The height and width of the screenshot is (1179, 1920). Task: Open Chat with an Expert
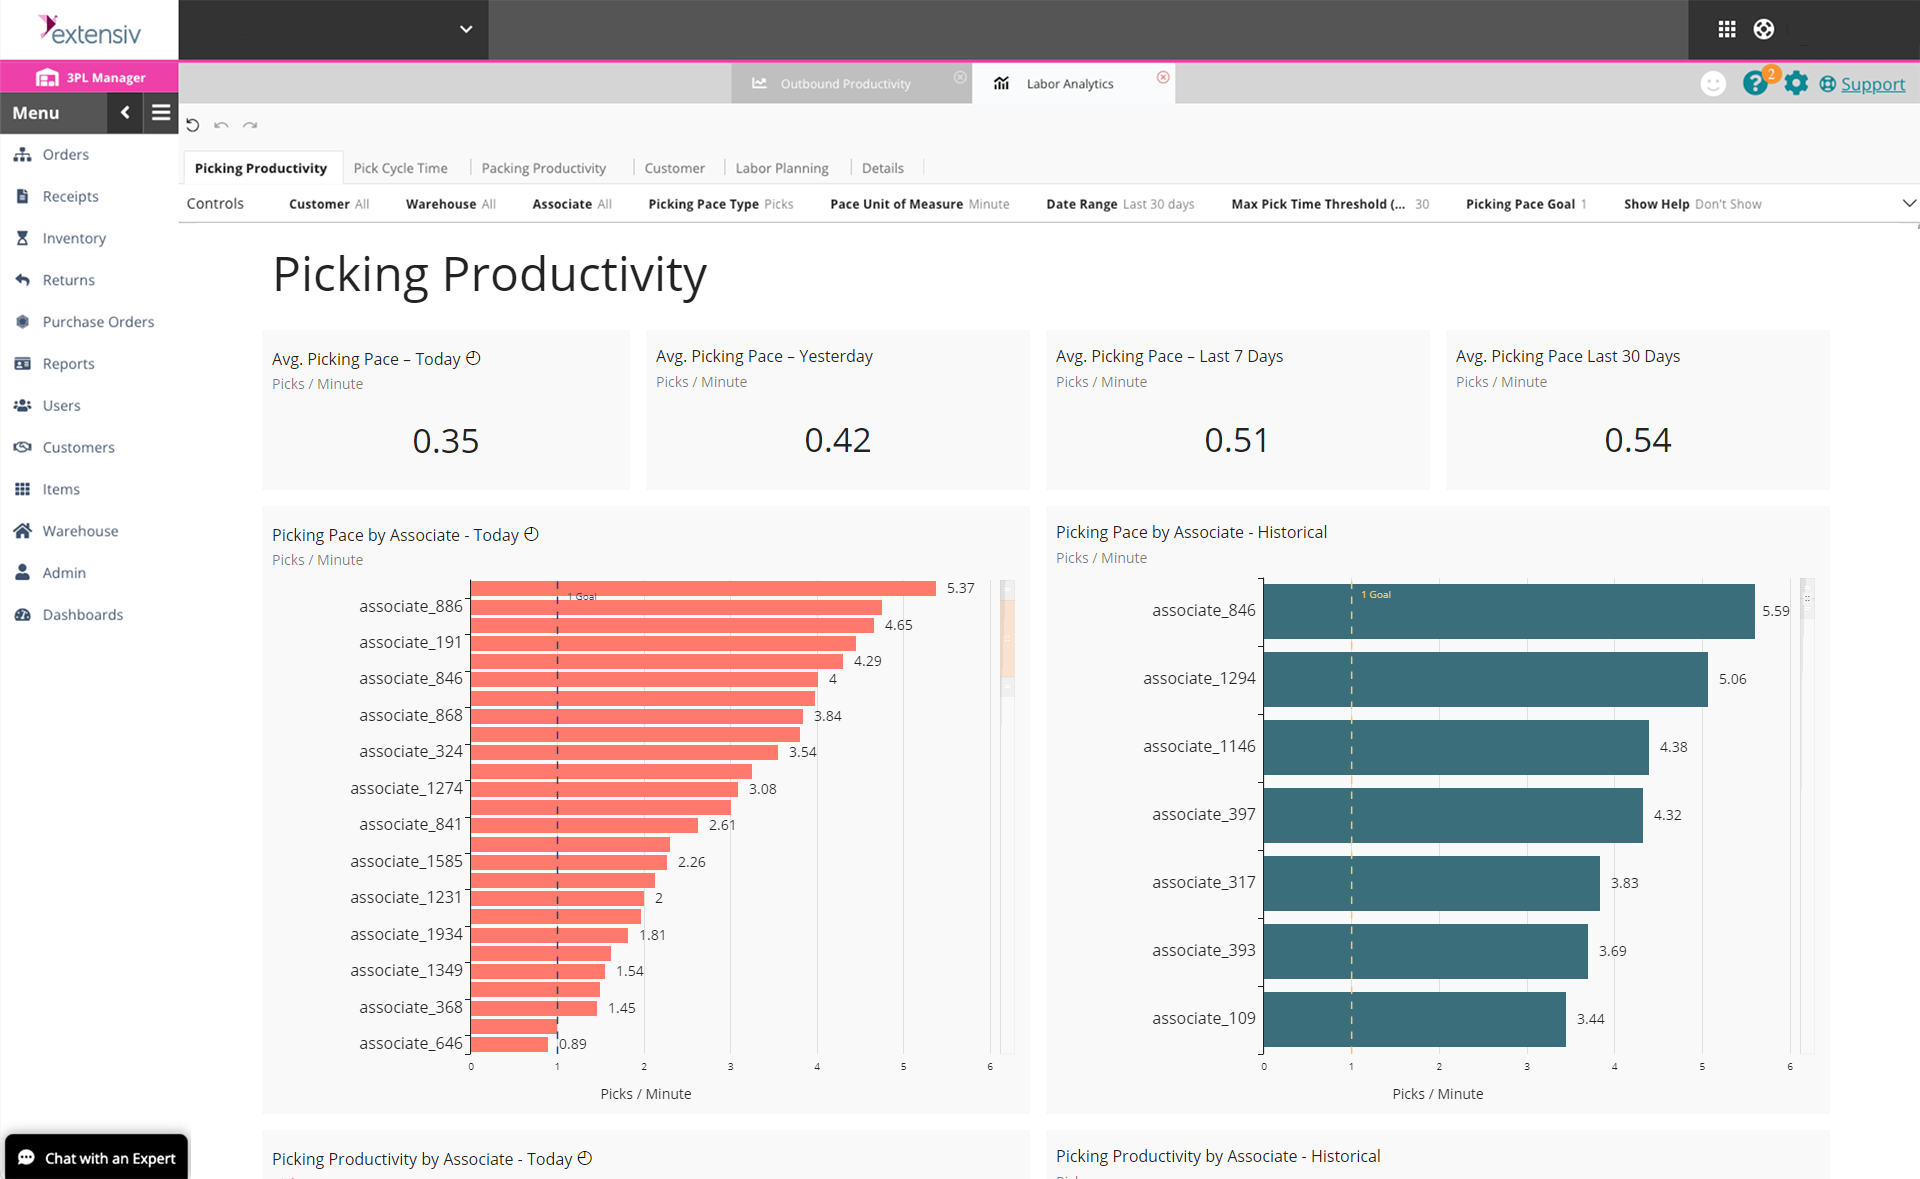point(96,1157)
